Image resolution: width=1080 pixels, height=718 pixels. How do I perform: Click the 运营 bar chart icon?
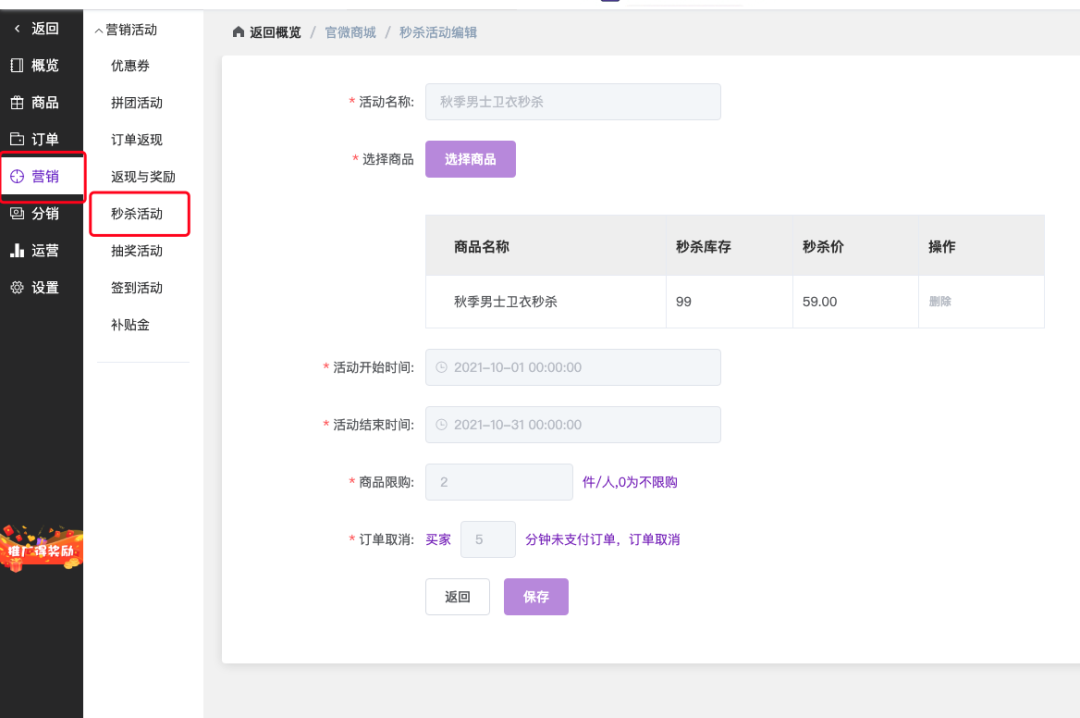(x=17, y=250)
